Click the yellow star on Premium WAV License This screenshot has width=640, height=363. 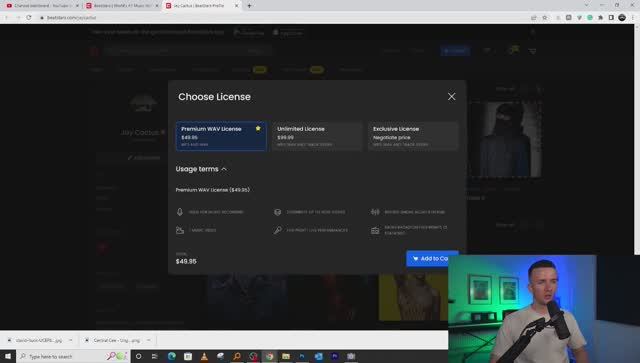[258, 129]
